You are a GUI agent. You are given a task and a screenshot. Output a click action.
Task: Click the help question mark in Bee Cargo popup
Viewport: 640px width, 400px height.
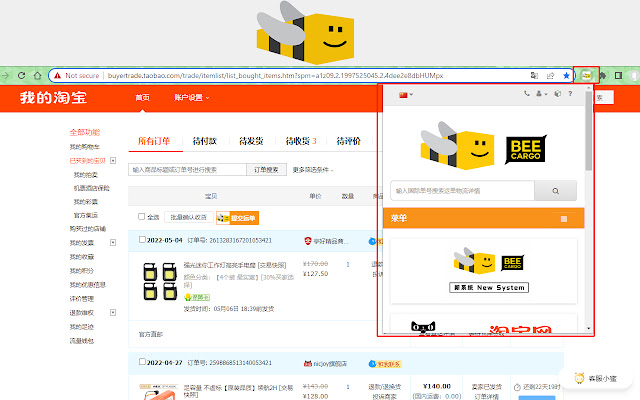click(570, 94)
